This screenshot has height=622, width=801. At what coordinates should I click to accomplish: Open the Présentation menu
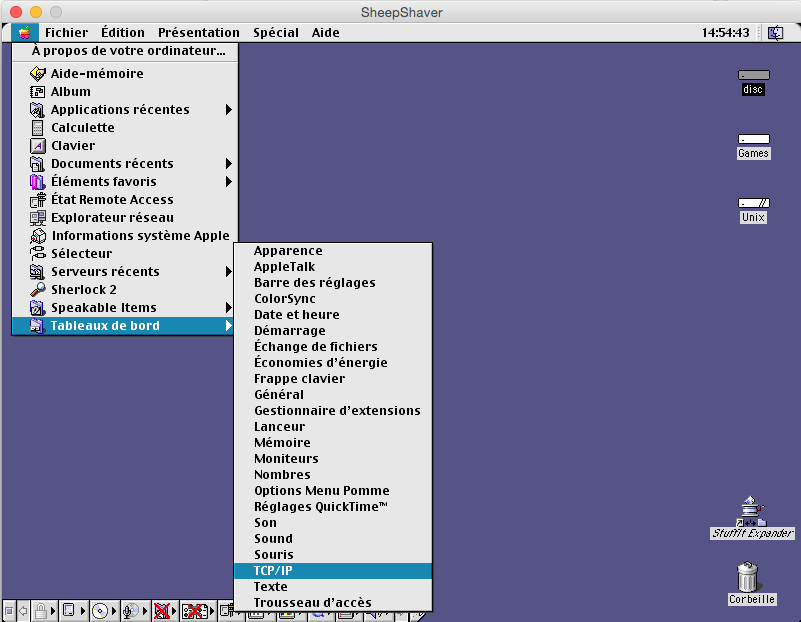click(x=199, y=33)
